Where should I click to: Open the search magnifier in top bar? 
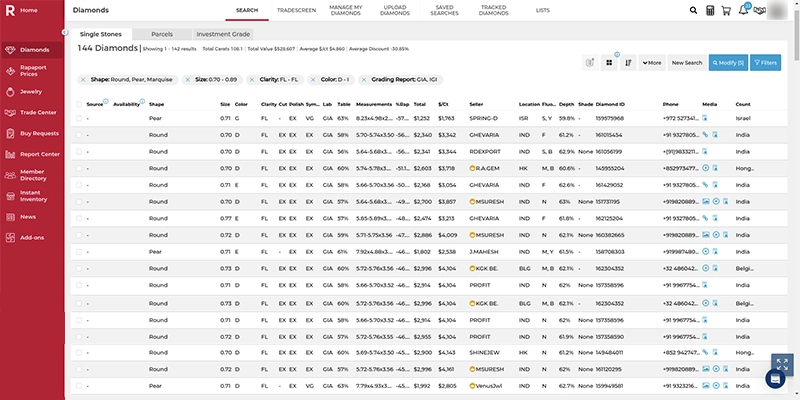point(693,10)
